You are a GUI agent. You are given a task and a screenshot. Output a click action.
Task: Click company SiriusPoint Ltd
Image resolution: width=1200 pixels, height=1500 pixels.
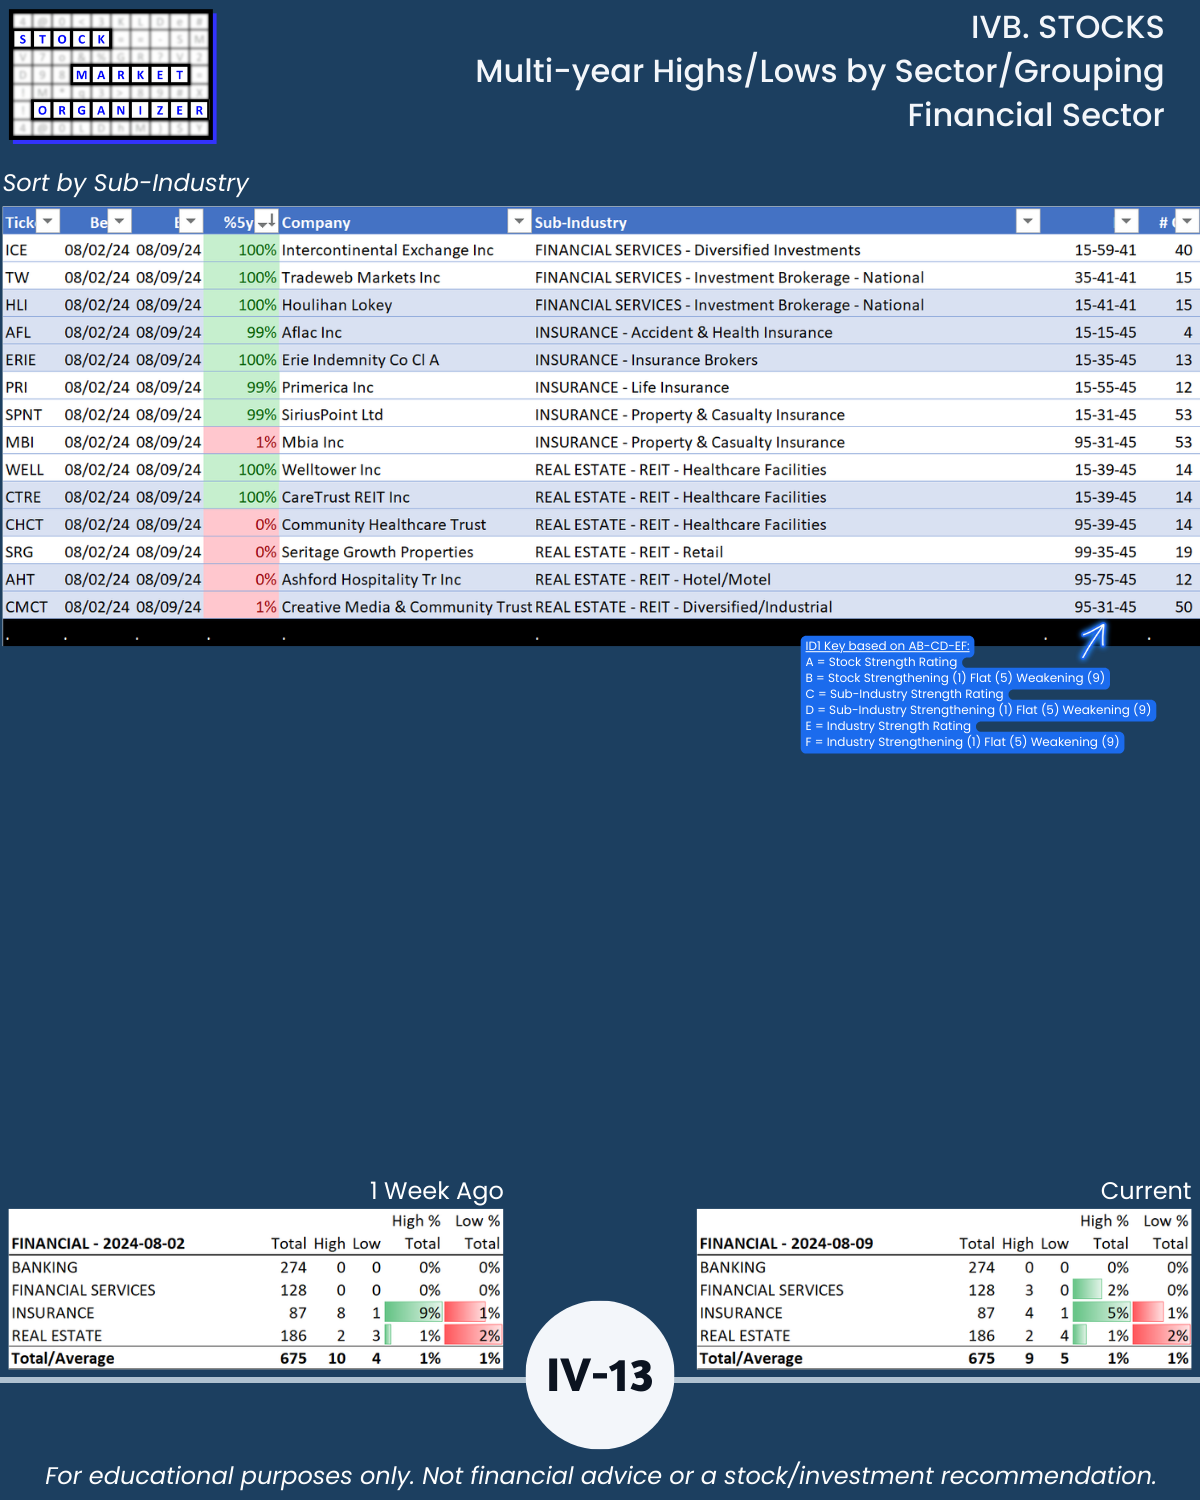click(x=333, y=415)
